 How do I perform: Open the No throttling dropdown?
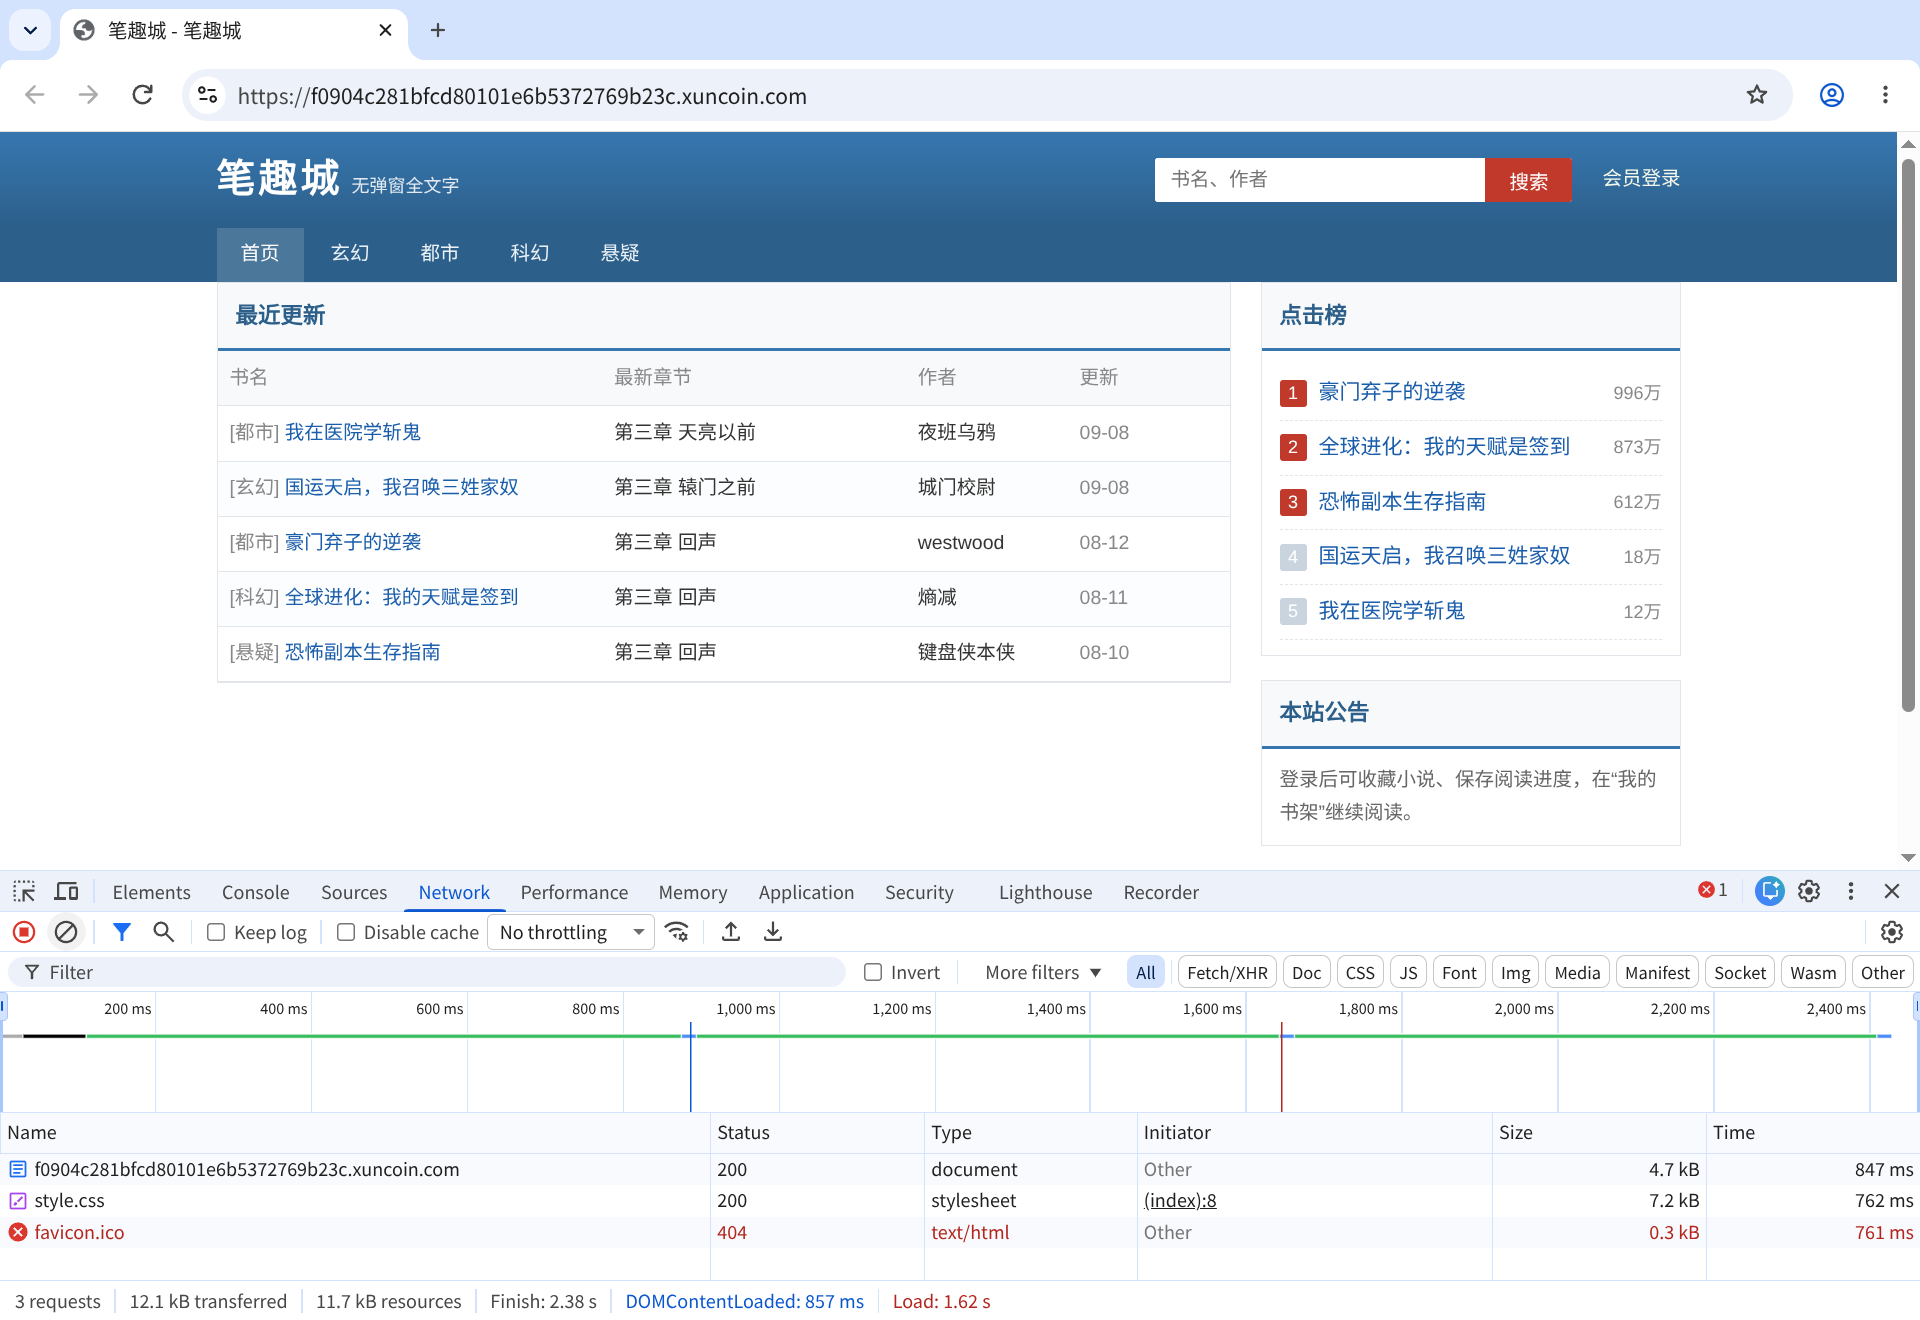571,932
